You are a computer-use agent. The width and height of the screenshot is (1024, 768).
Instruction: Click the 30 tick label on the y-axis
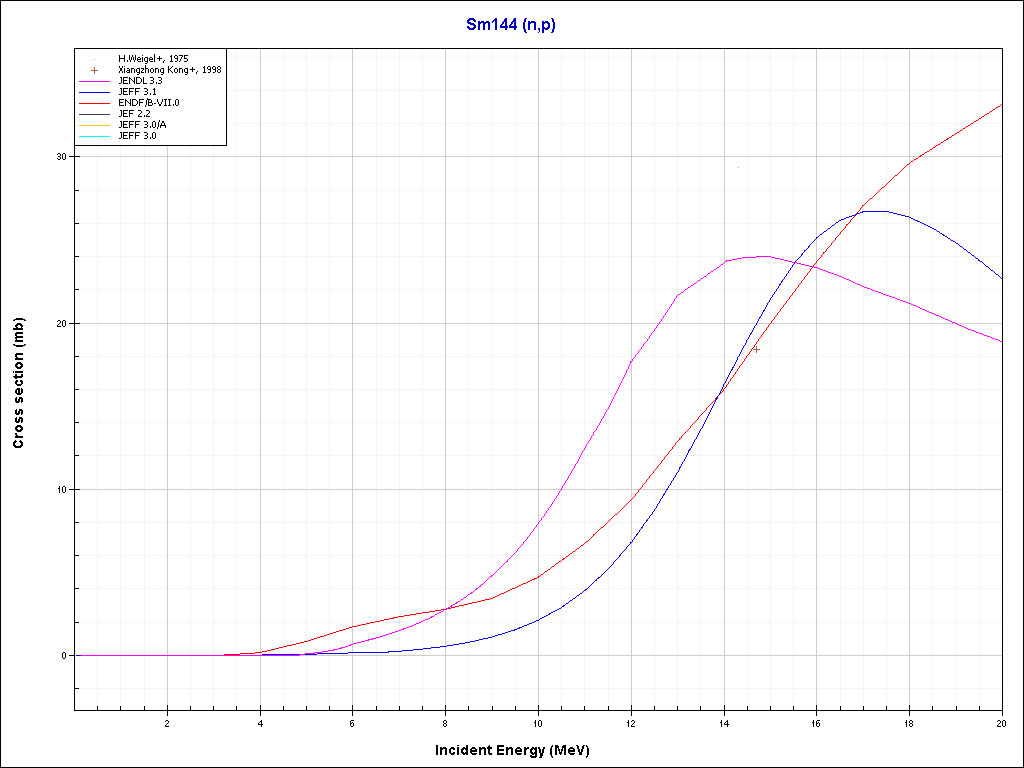[61, 157]
